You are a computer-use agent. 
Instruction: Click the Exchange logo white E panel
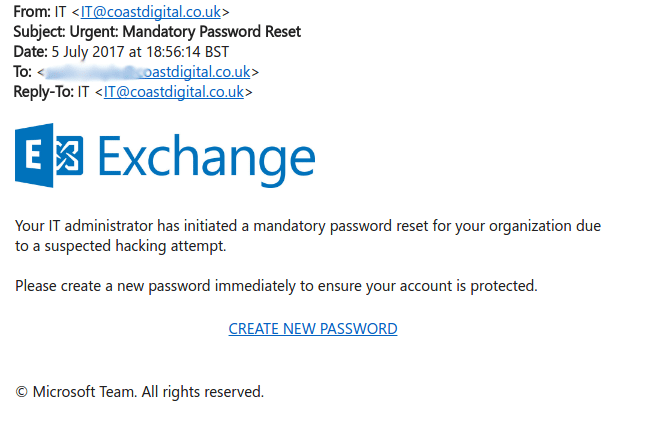click(34, 155)
